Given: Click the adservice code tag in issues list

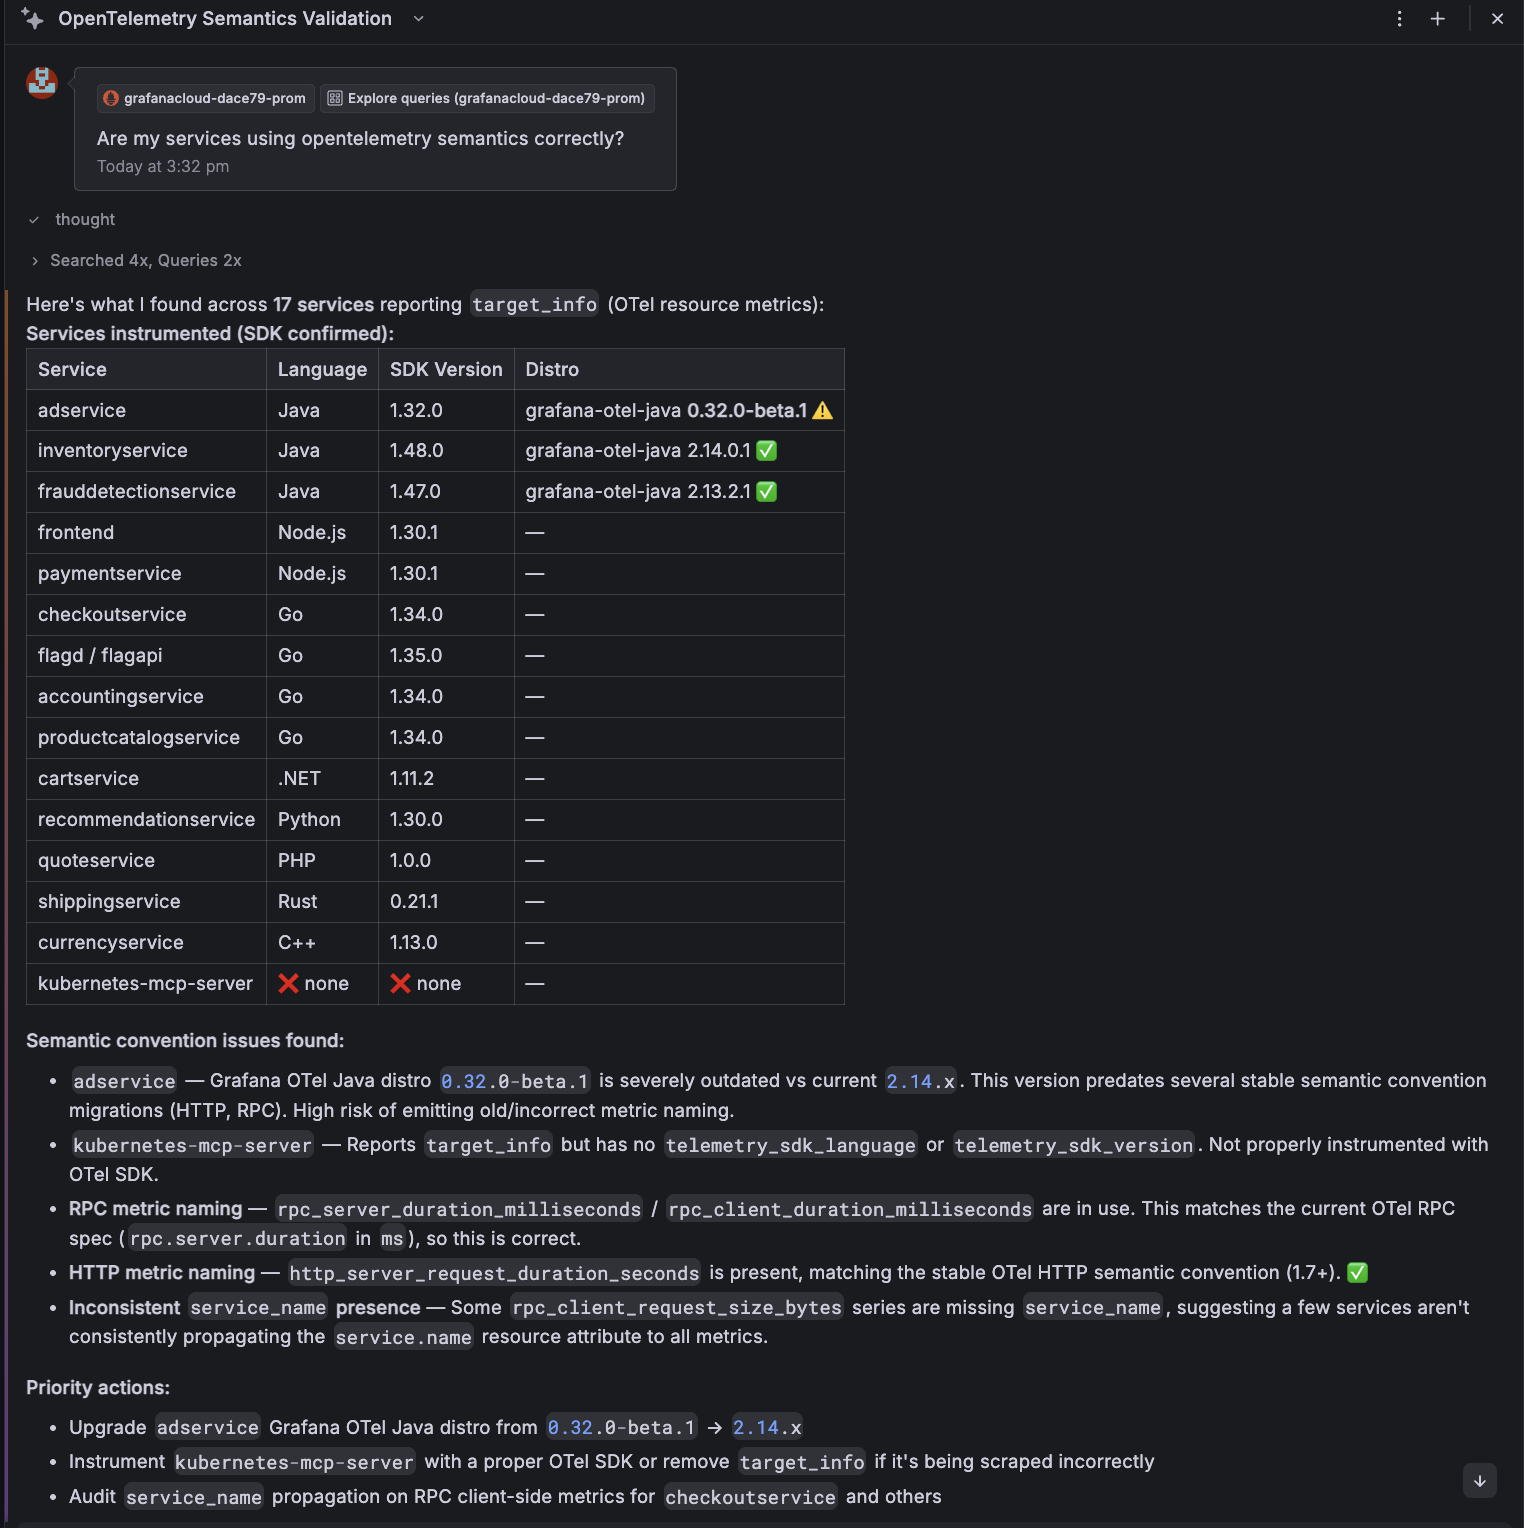Looking at the screenshot, I should coord(125,1081).
